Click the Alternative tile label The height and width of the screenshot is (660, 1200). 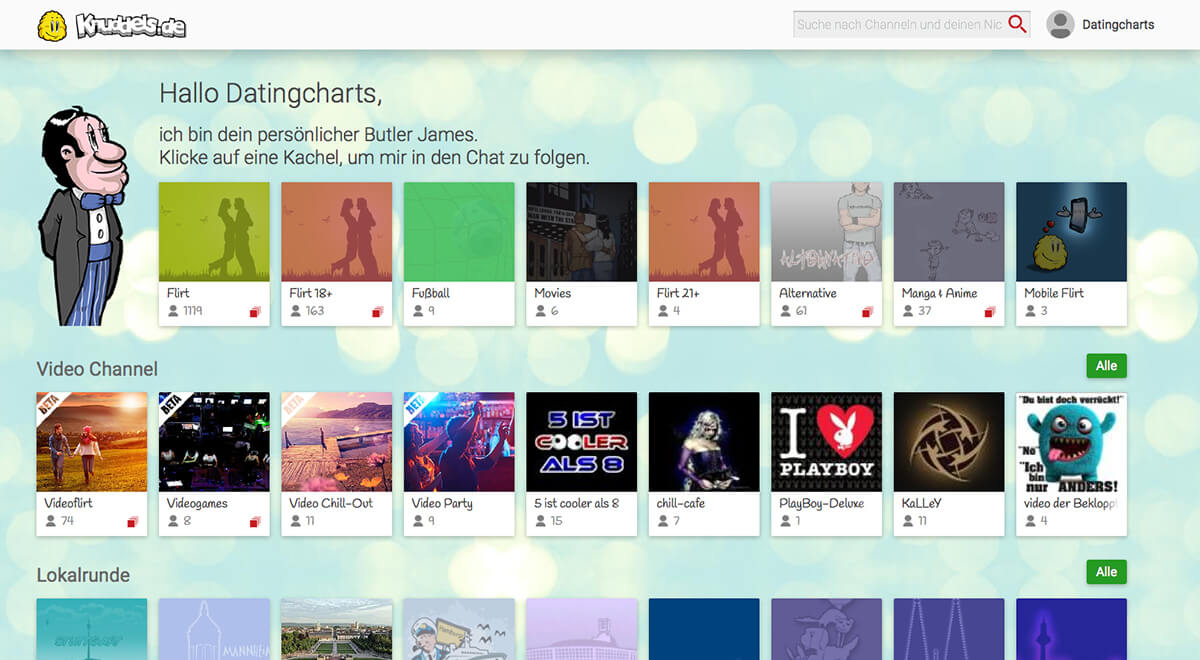pos(808,293)
